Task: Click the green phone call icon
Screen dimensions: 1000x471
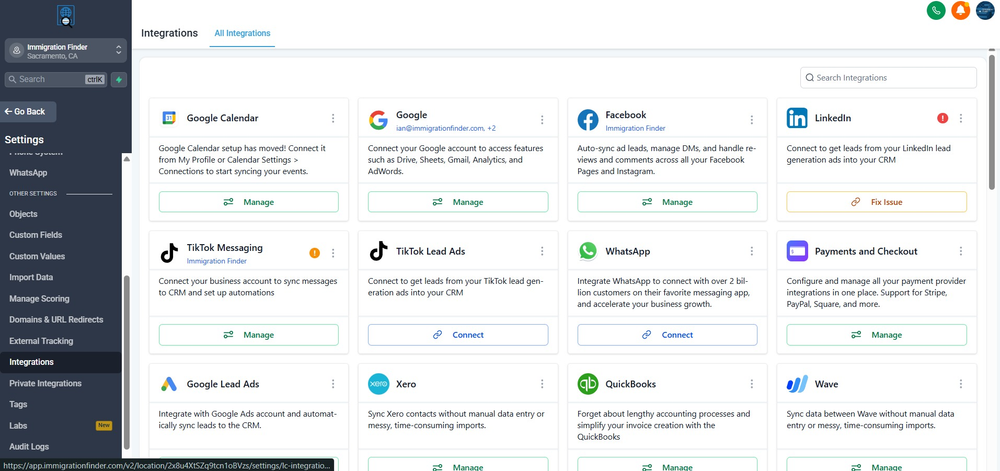Action: click(x=936, y=10)
